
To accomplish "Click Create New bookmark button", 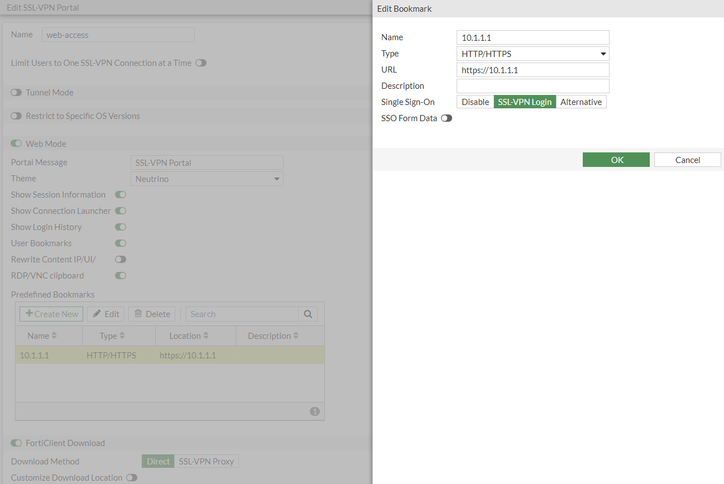I will (51, 314).
